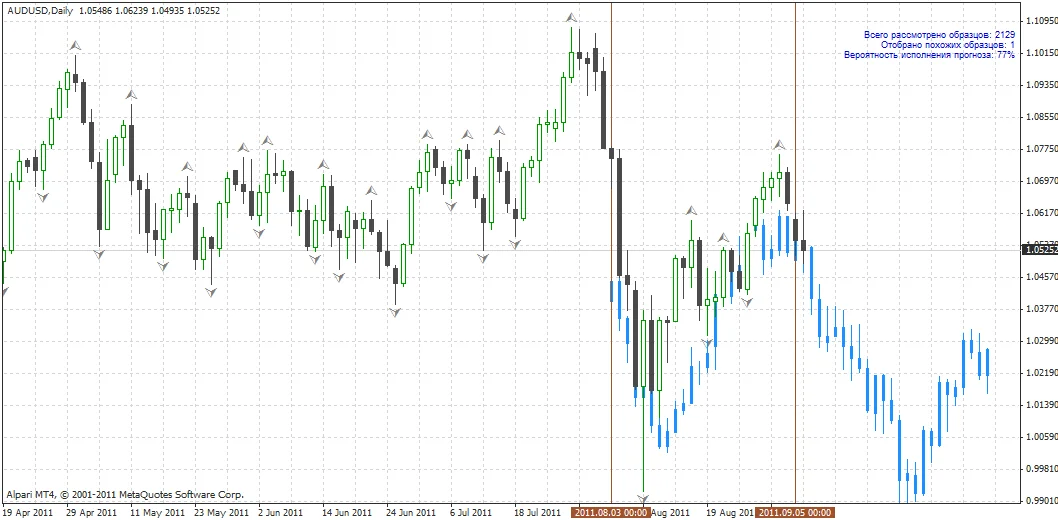Click the 1.00590 price axis label
Viewport: 1058px width, 520px height.
[1041, 437]
